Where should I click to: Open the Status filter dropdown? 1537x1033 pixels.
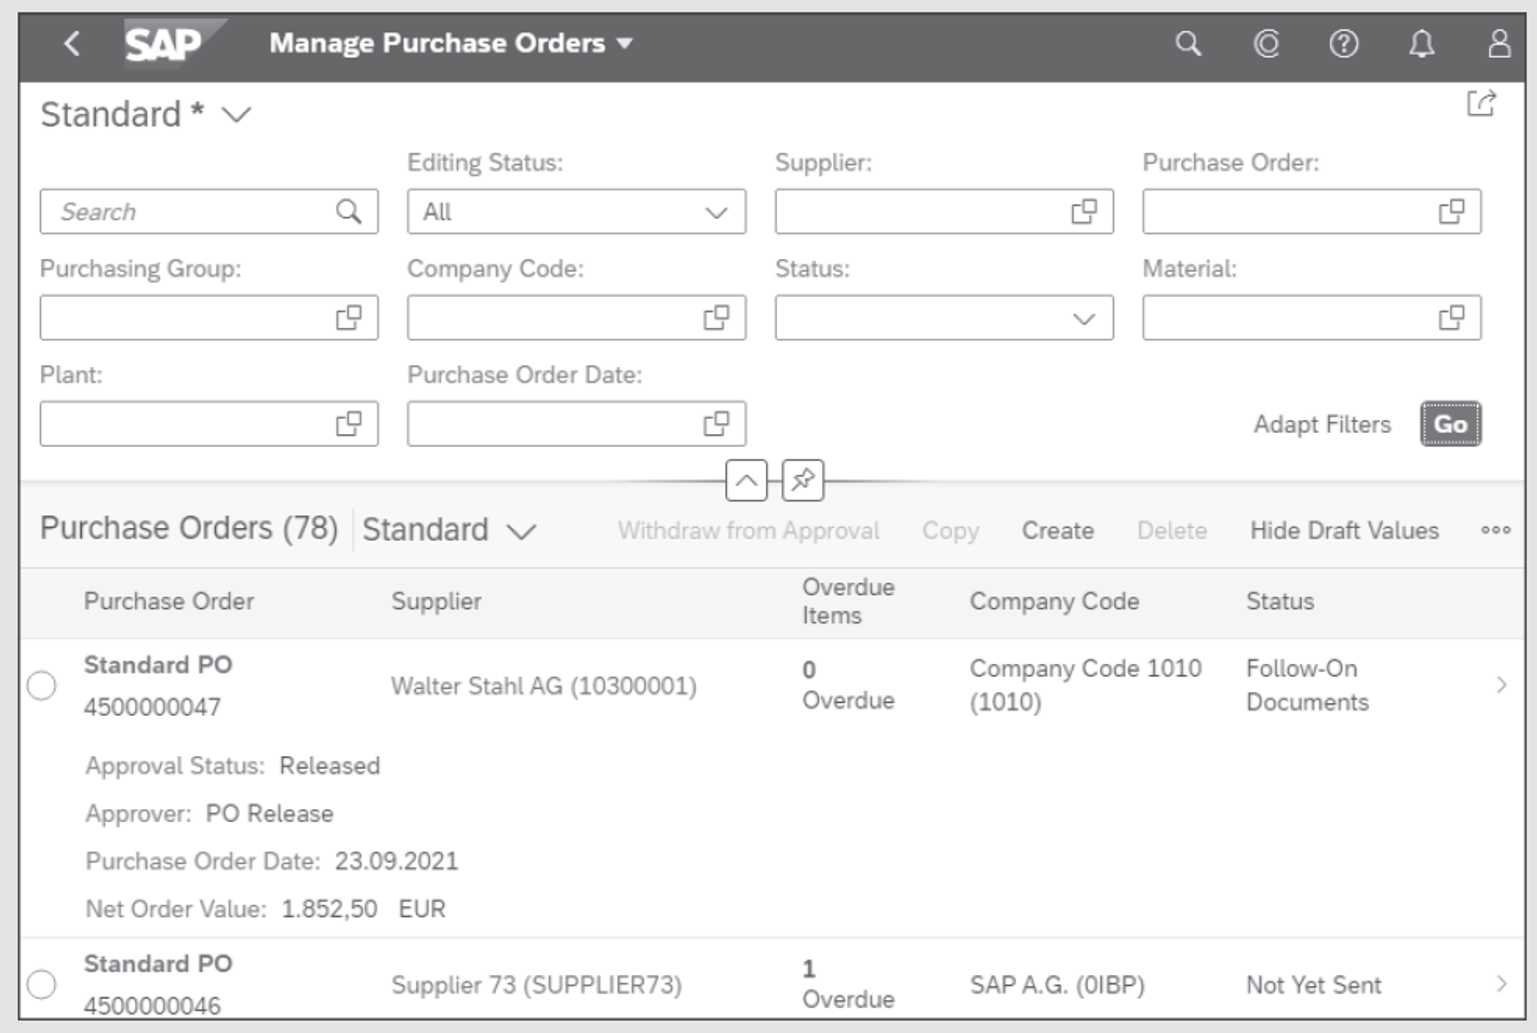(x=944, y=318)
